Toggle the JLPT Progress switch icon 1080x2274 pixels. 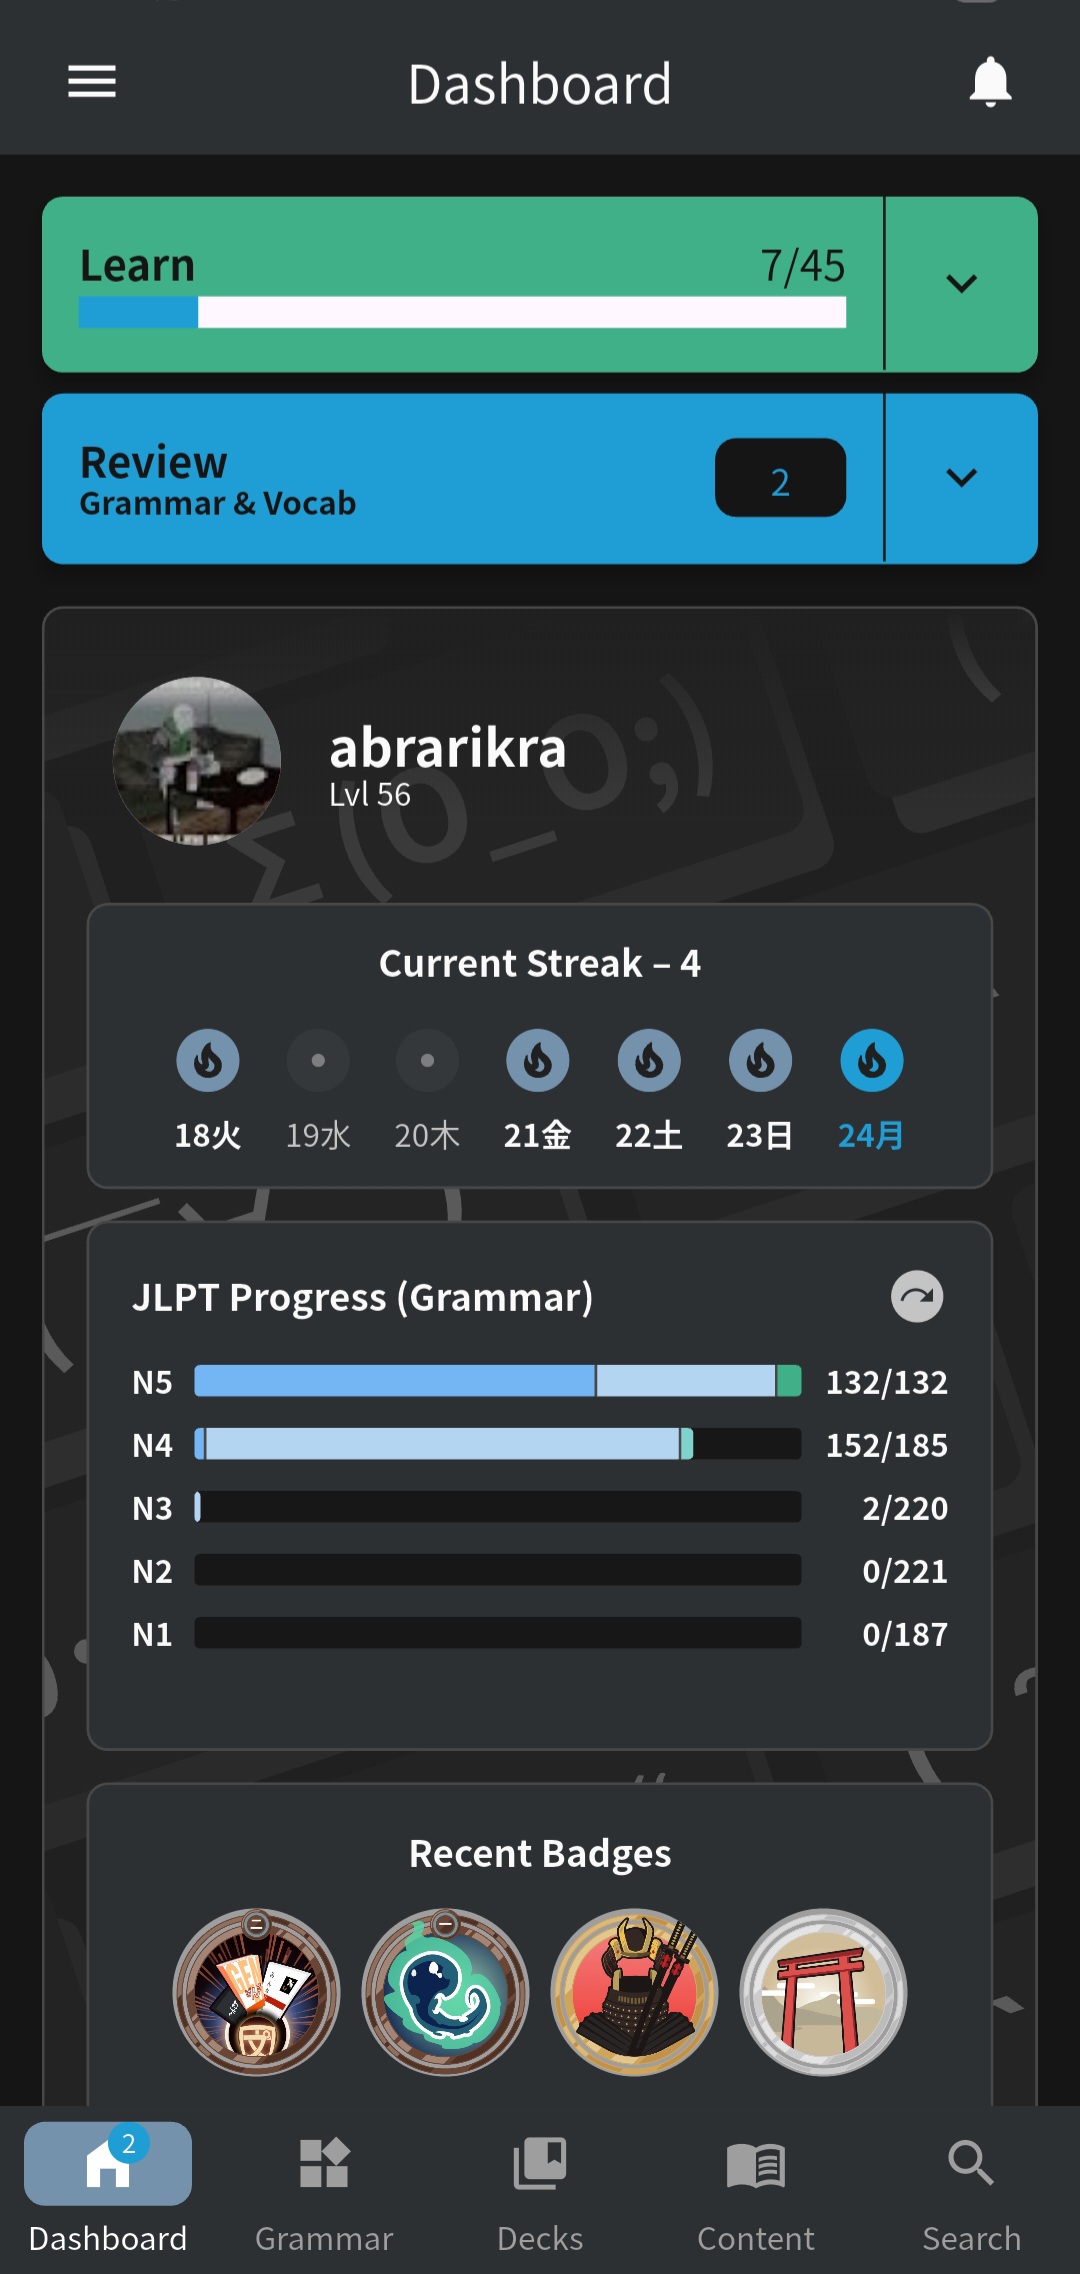coord(917,1296)
